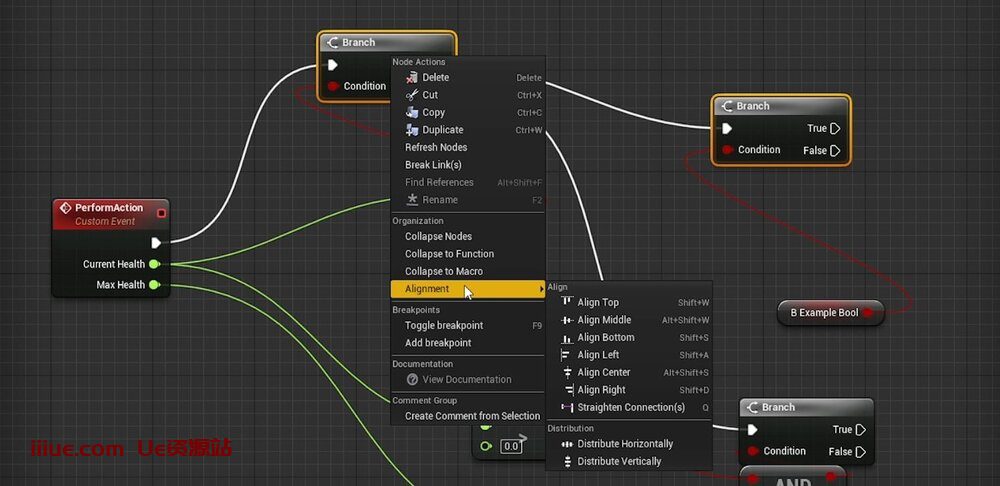The height and width of the screenshot is (486, 1000).
Task: Select the AND node at the bottom
Action: click(793, 478)
